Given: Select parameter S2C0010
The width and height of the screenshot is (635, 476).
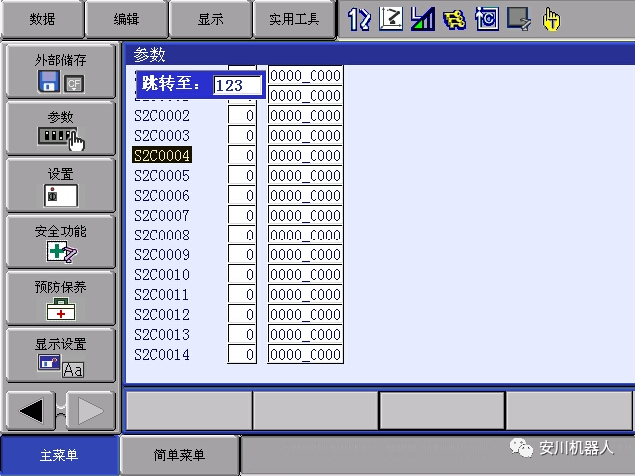Looking at the screenshot, I should (x=162, y=274).
